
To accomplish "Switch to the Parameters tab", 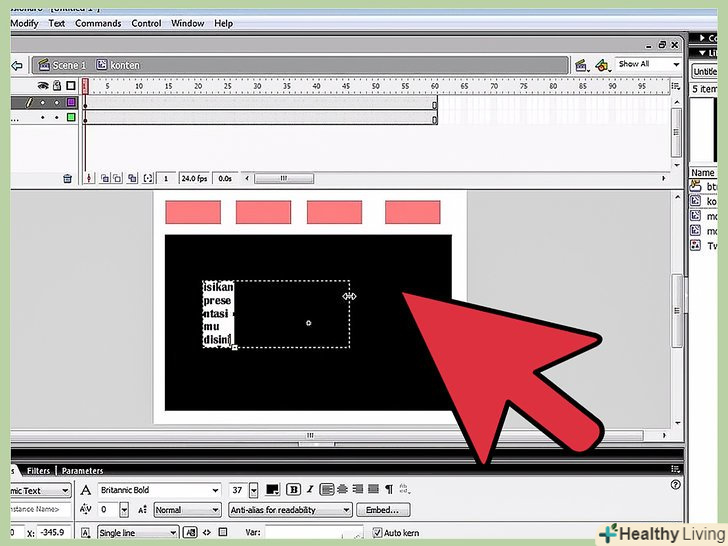I will tap(82, 471).
